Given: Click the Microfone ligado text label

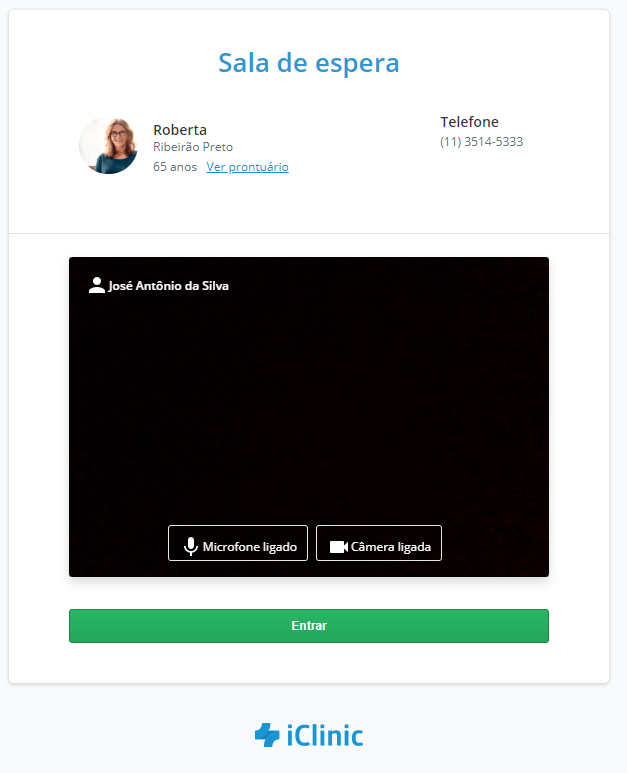Looking at the screenshot, I should [250, 547].
